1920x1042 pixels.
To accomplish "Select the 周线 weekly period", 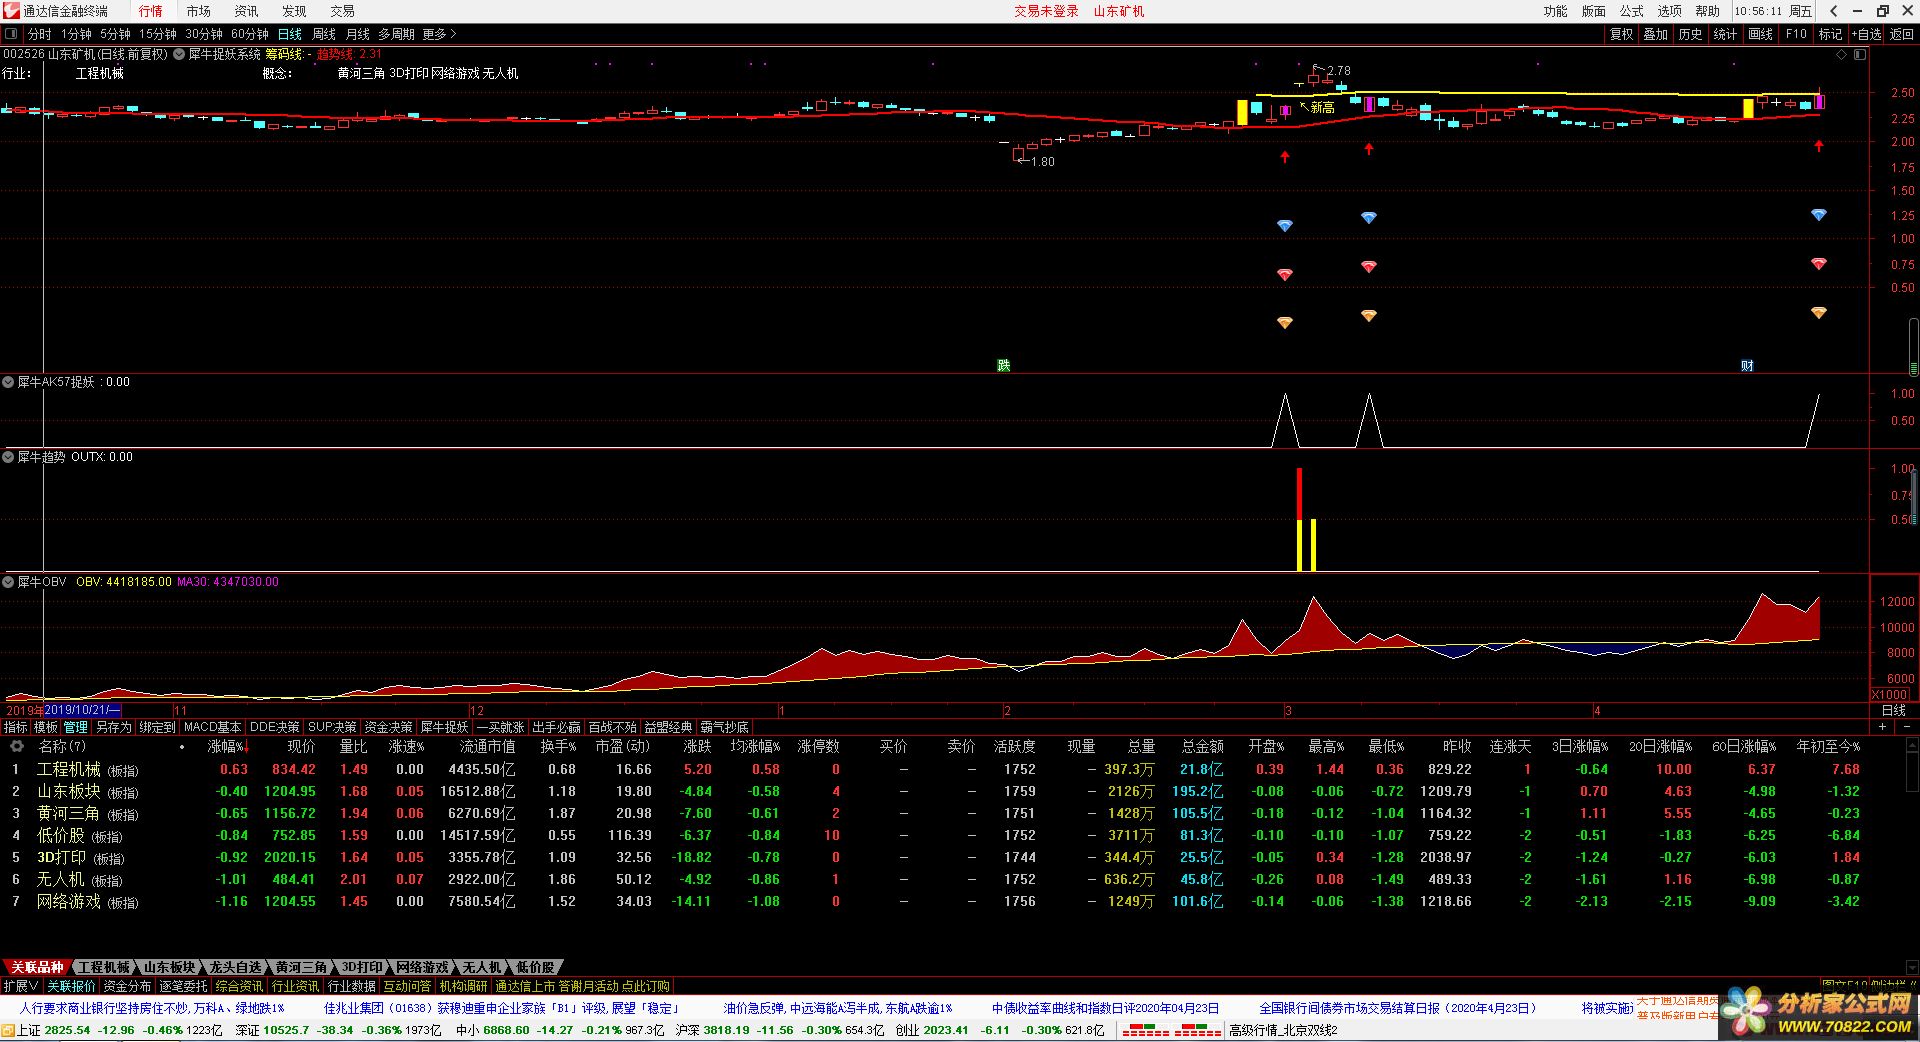I will [x=324, y=34].
